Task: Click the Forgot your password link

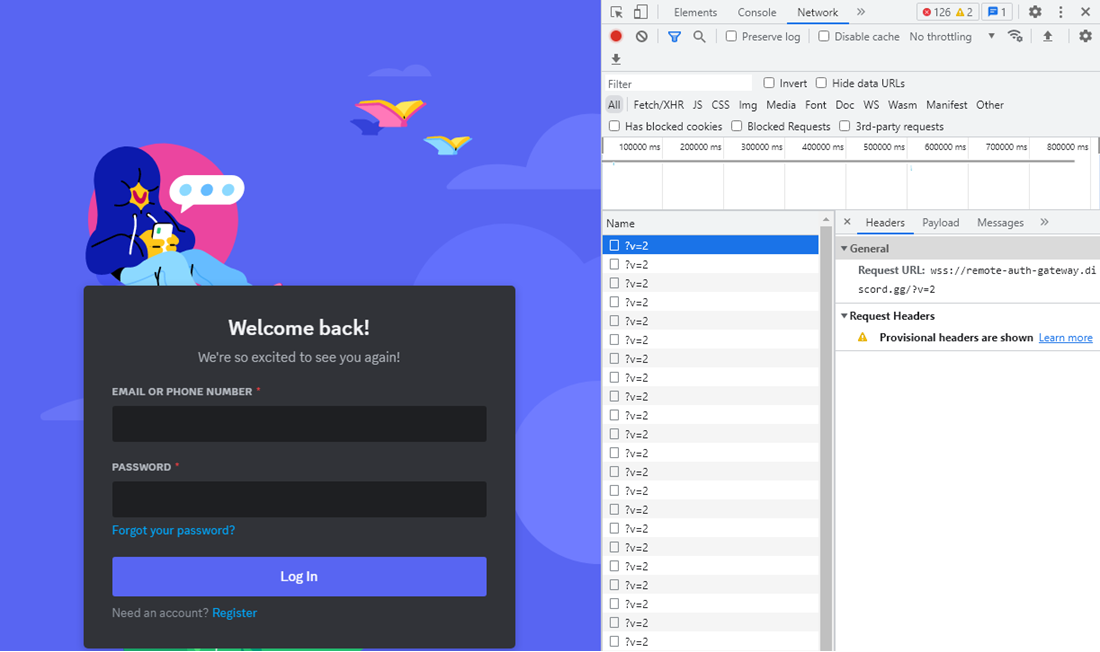Action: 173,530
